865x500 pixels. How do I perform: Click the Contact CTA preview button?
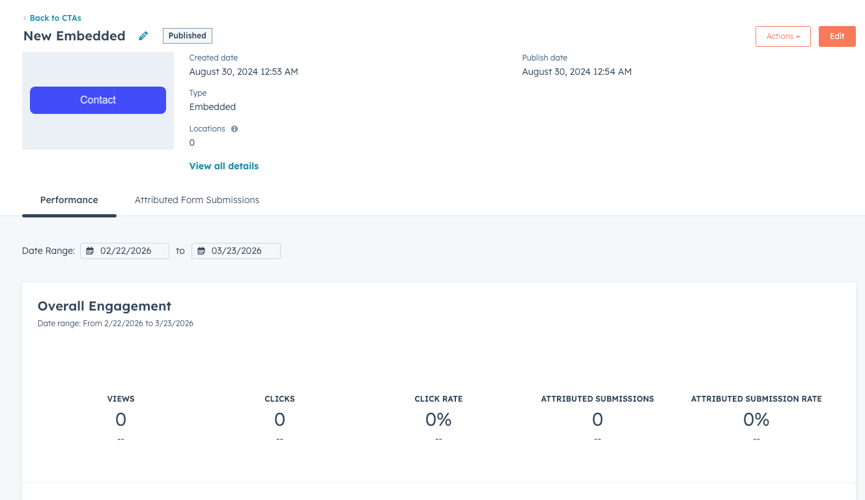(98, 100)
